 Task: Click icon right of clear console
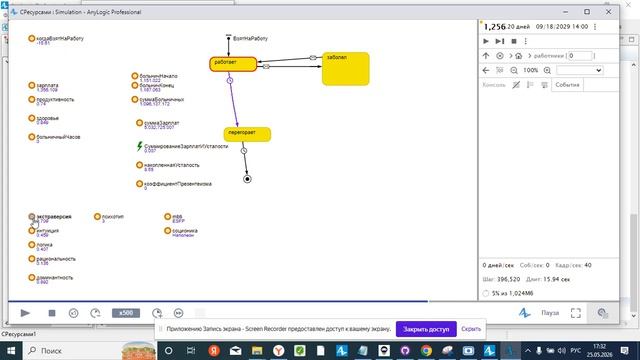(530, 85)
